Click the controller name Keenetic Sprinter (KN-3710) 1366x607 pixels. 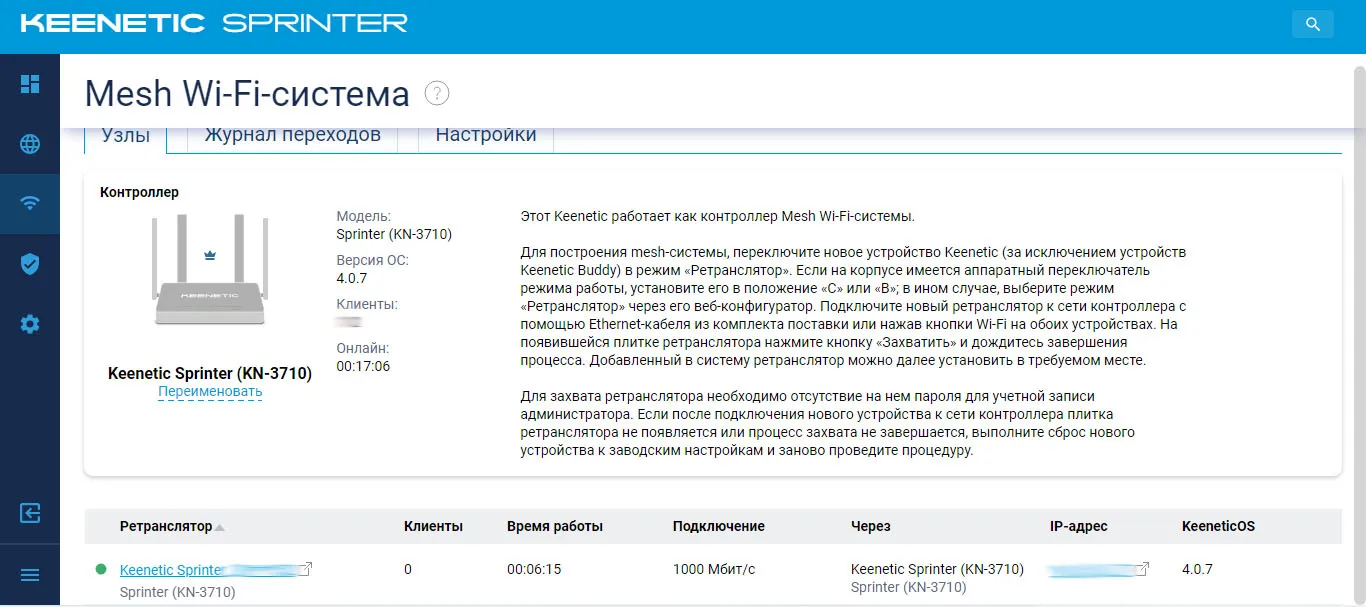pyautogui.click(x=210, y=373)
